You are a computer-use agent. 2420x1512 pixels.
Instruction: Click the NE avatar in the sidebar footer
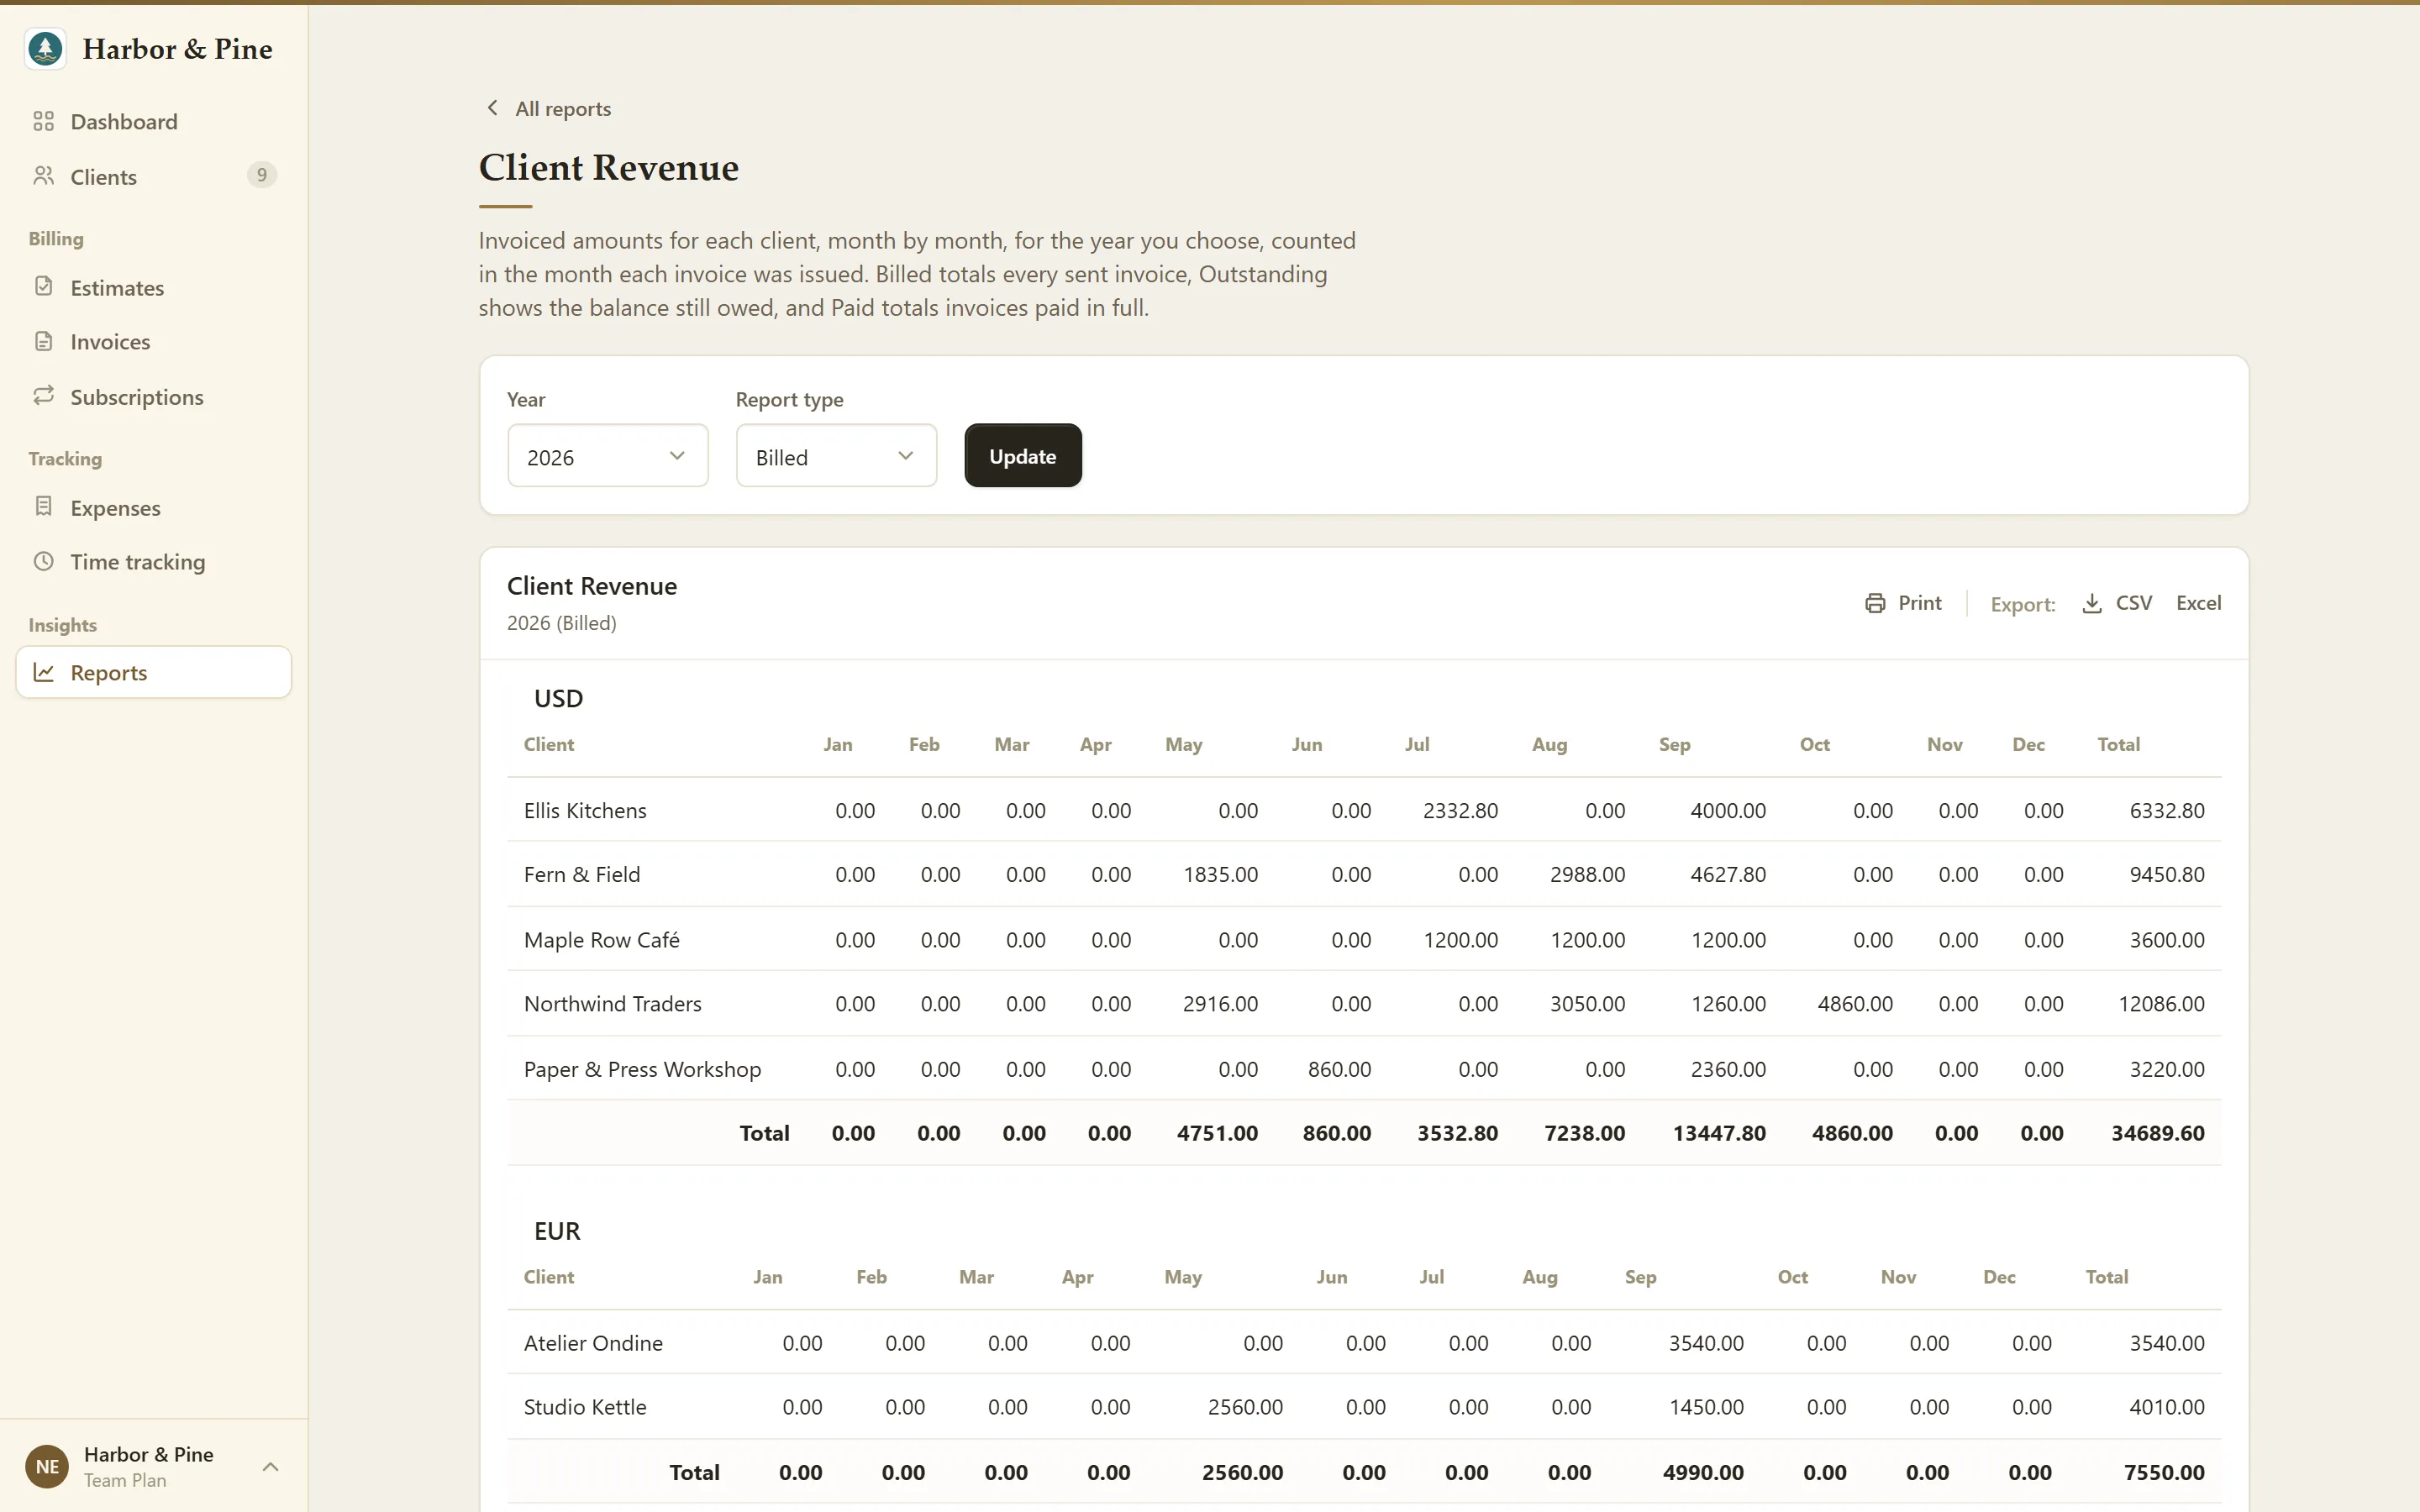[47, 1466]
